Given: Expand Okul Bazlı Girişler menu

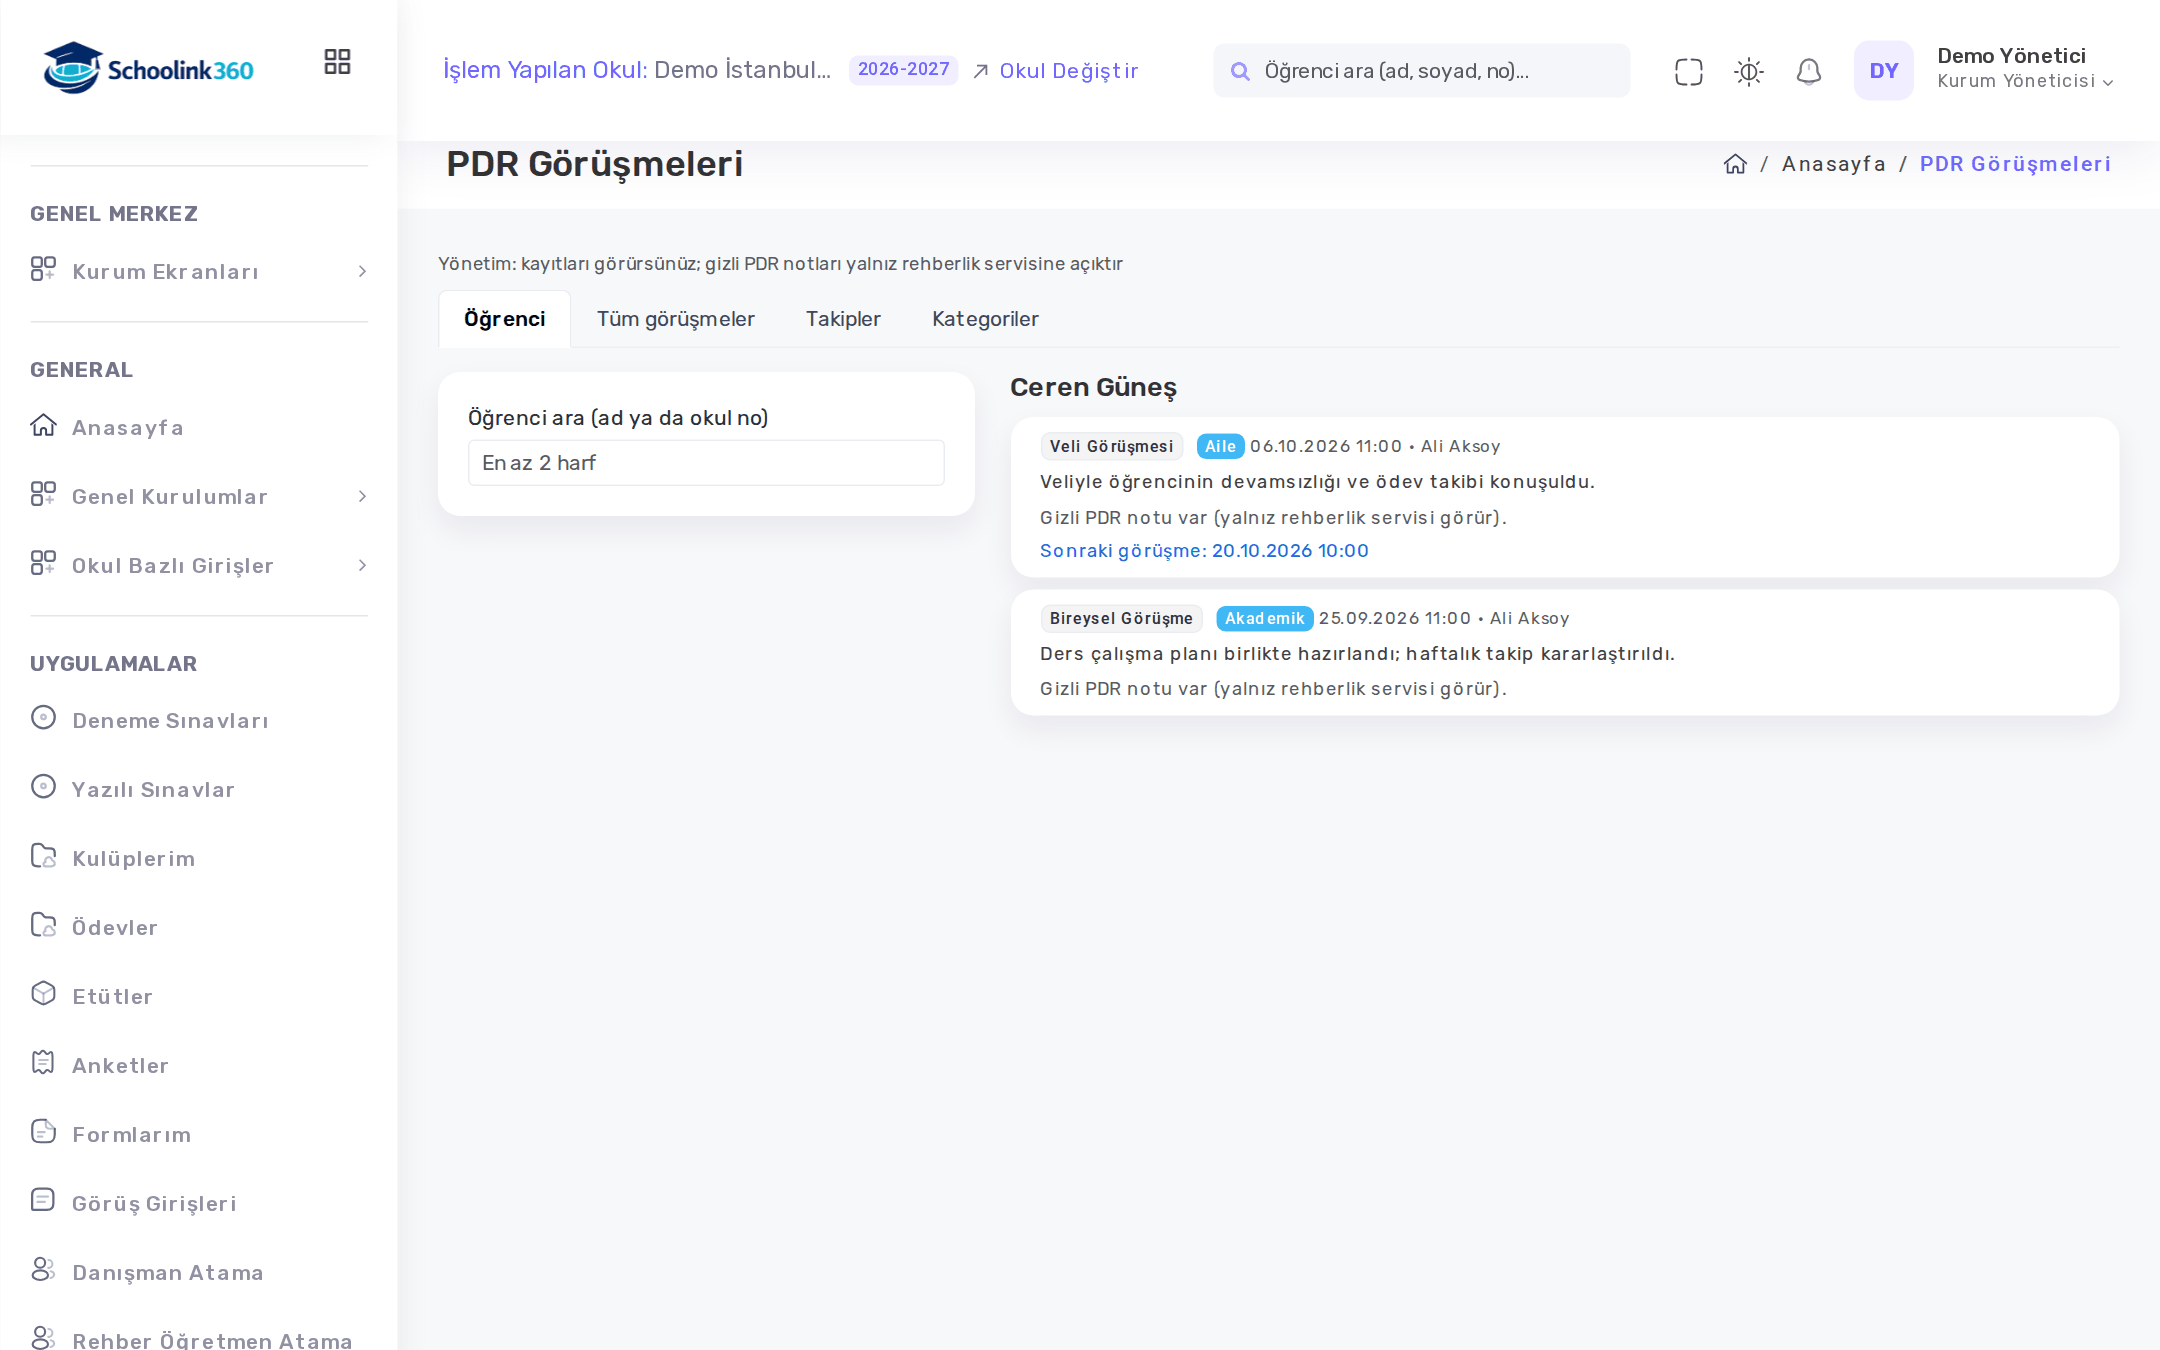Looking at the screenshot, I should (199, 565).
